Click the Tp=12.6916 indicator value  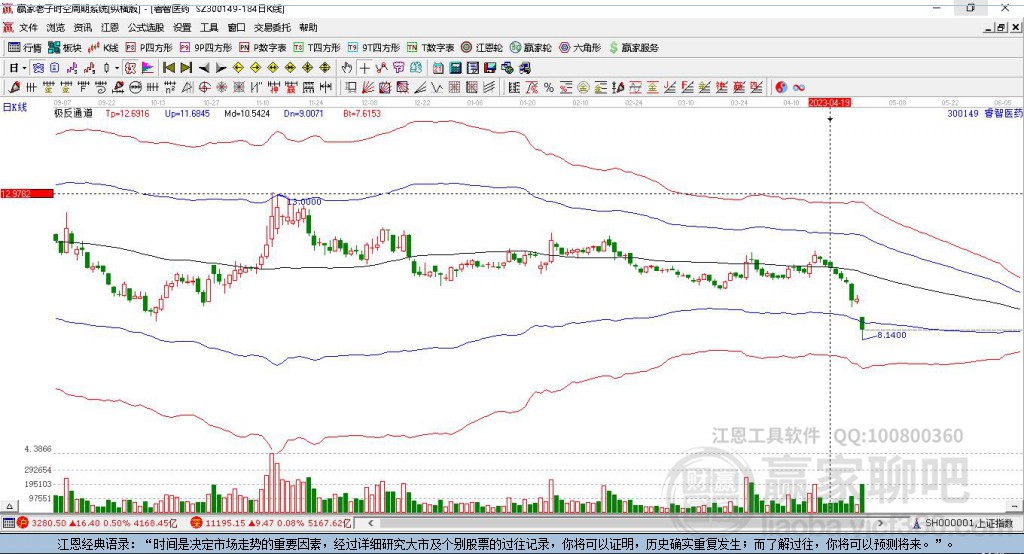127,114
